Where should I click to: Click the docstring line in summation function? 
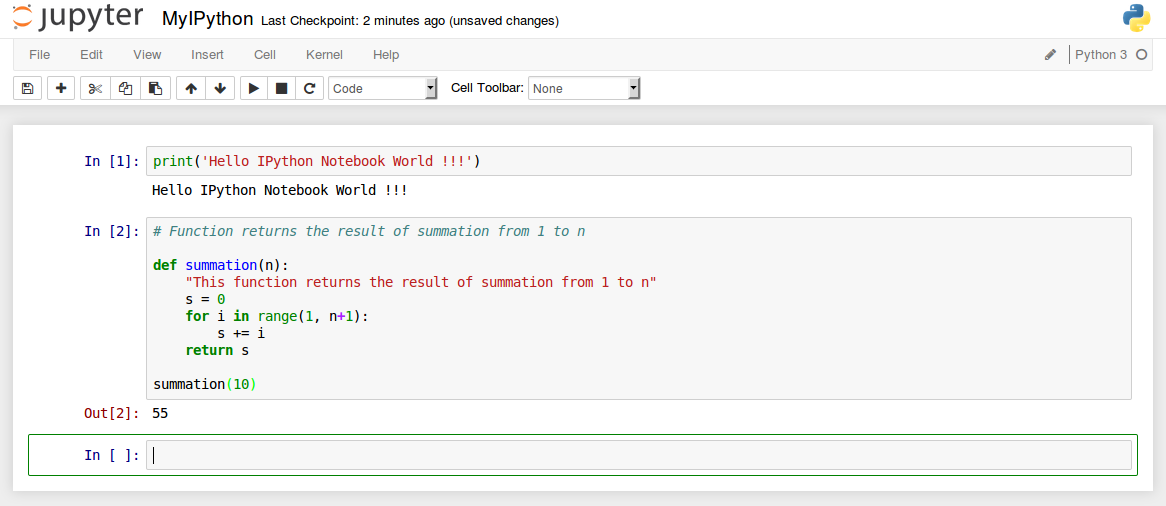[x=421, y=282]
